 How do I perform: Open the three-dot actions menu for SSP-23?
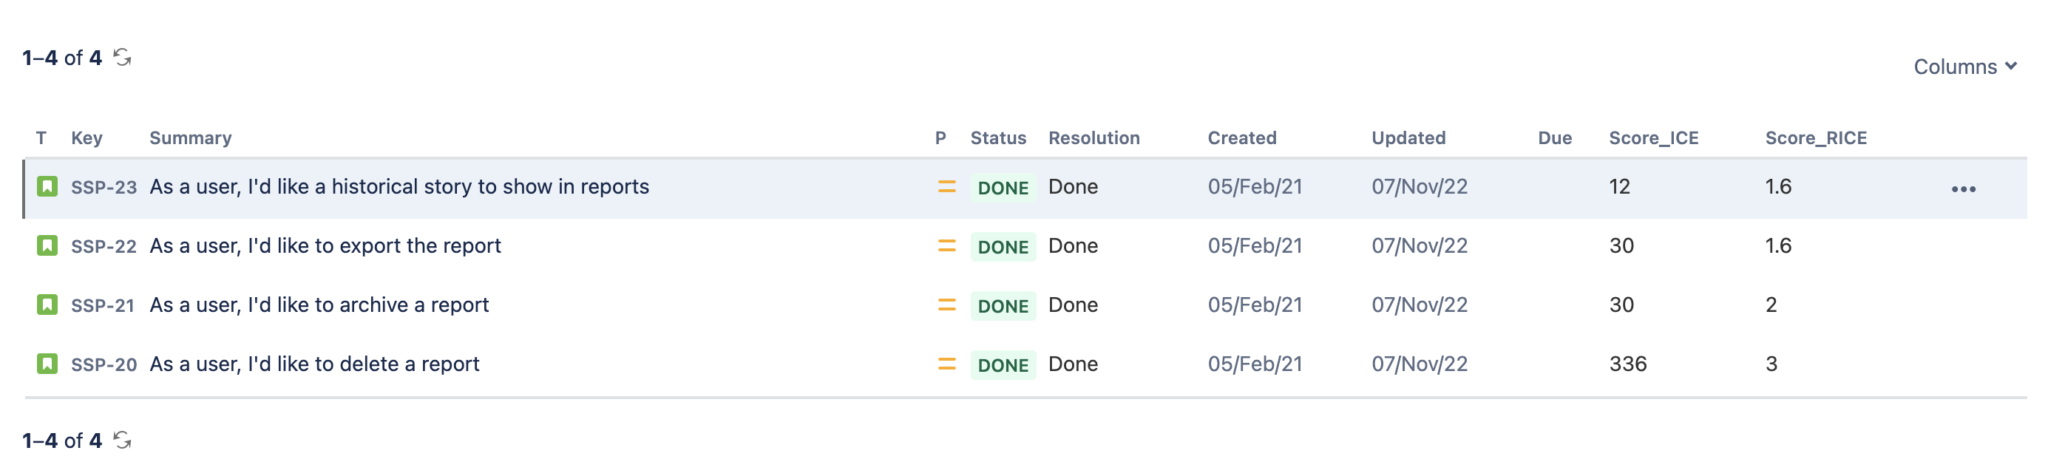click(1963, 189)
